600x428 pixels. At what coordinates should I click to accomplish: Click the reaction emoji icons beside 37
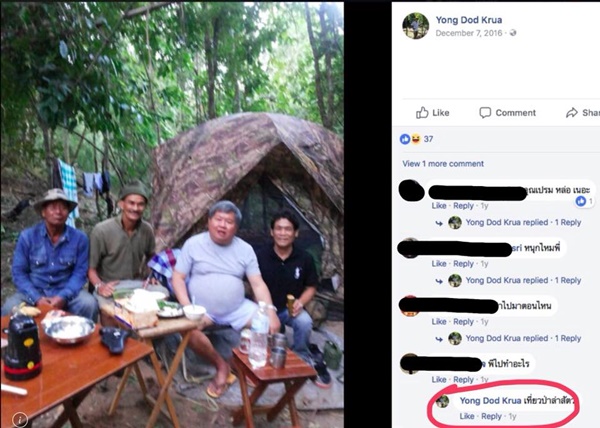(409, 139)
